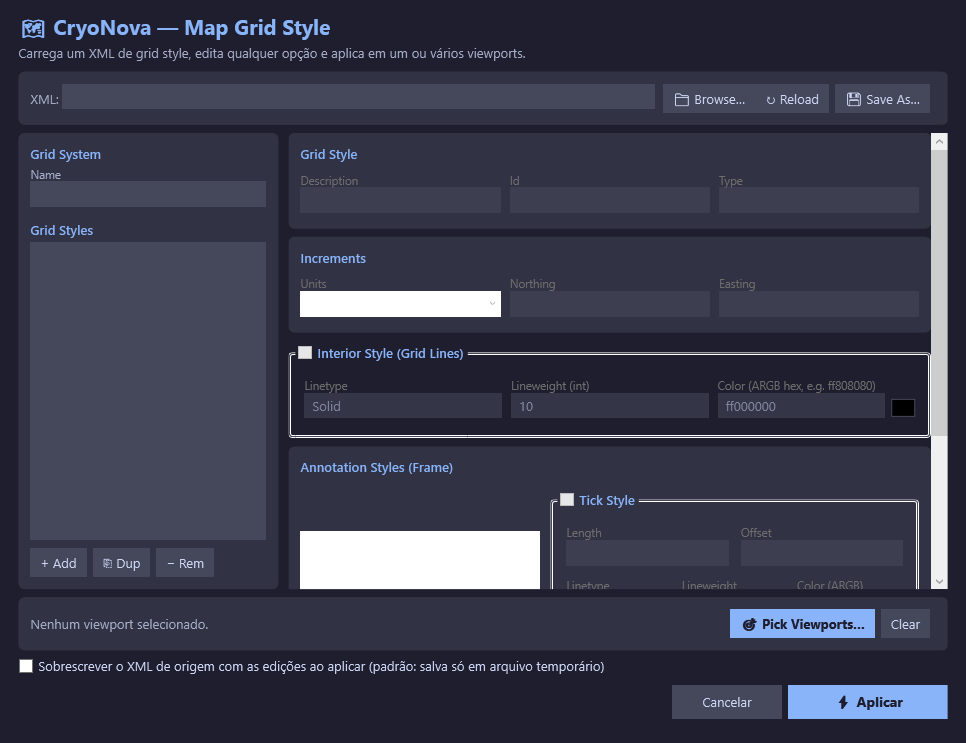
Task: Click the scrollbar down arrow
Action: point(940,581)
